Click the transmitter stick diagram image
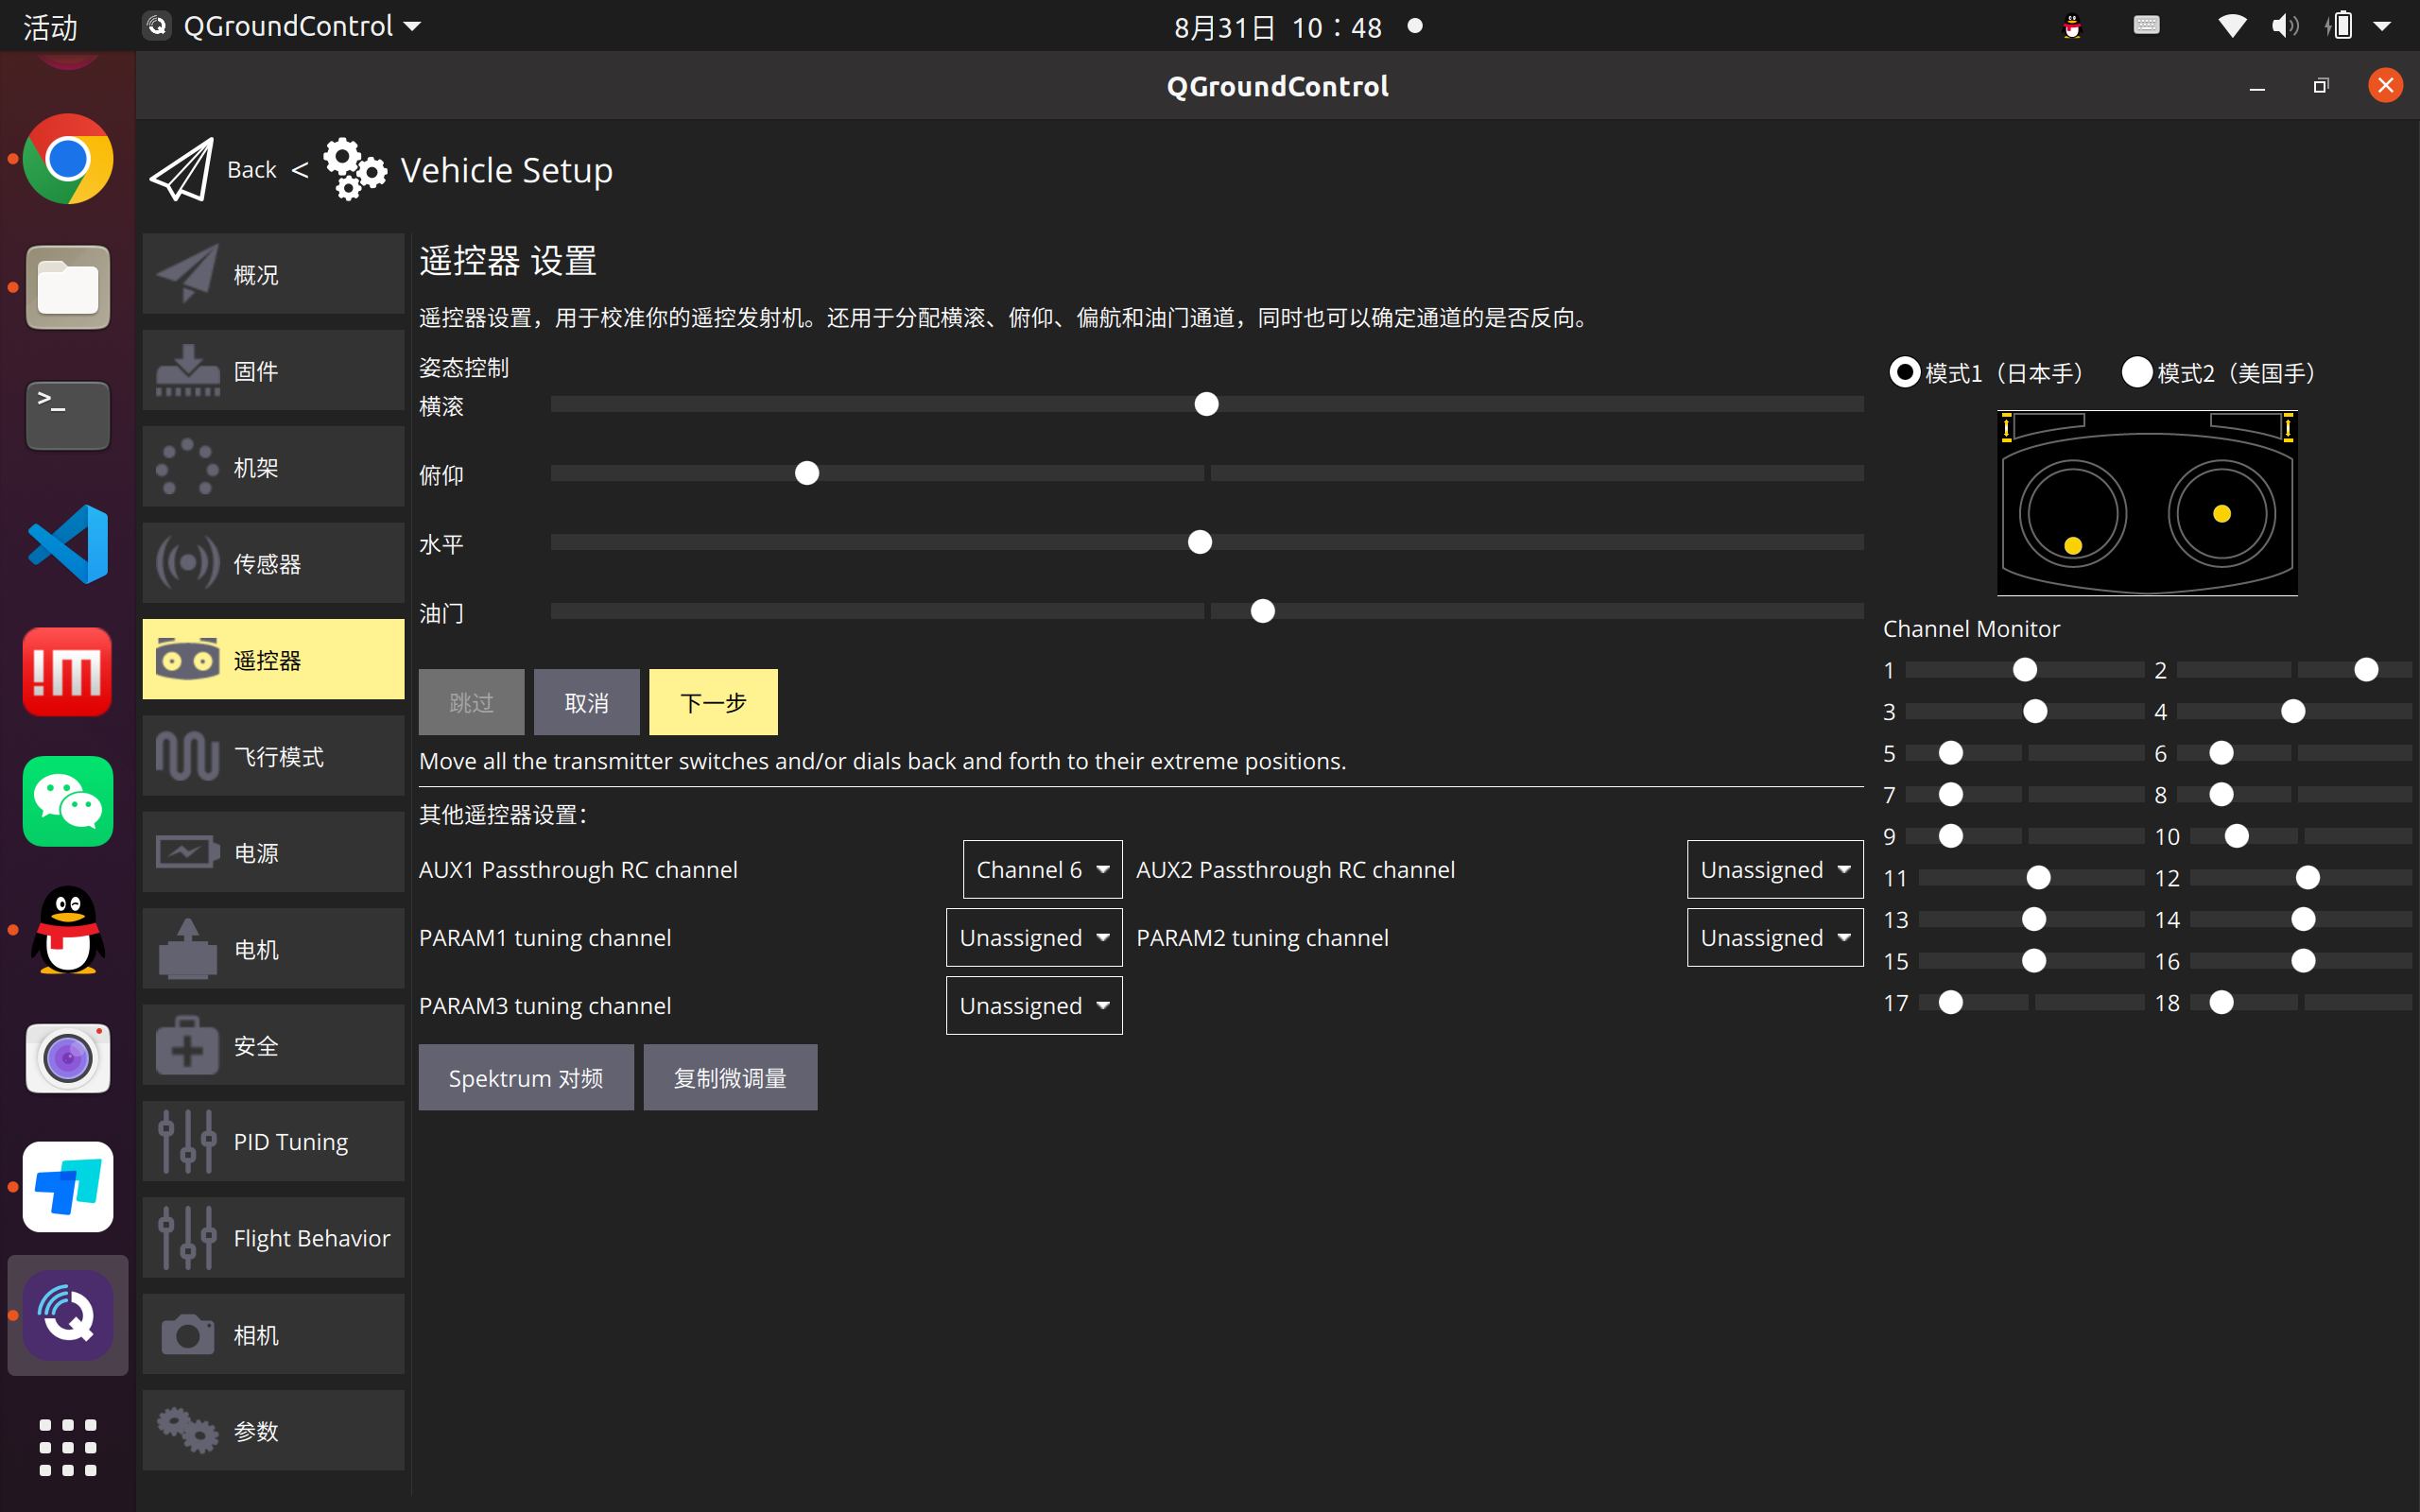This screenshot has height=1512, width=2420. [2147, 503]
